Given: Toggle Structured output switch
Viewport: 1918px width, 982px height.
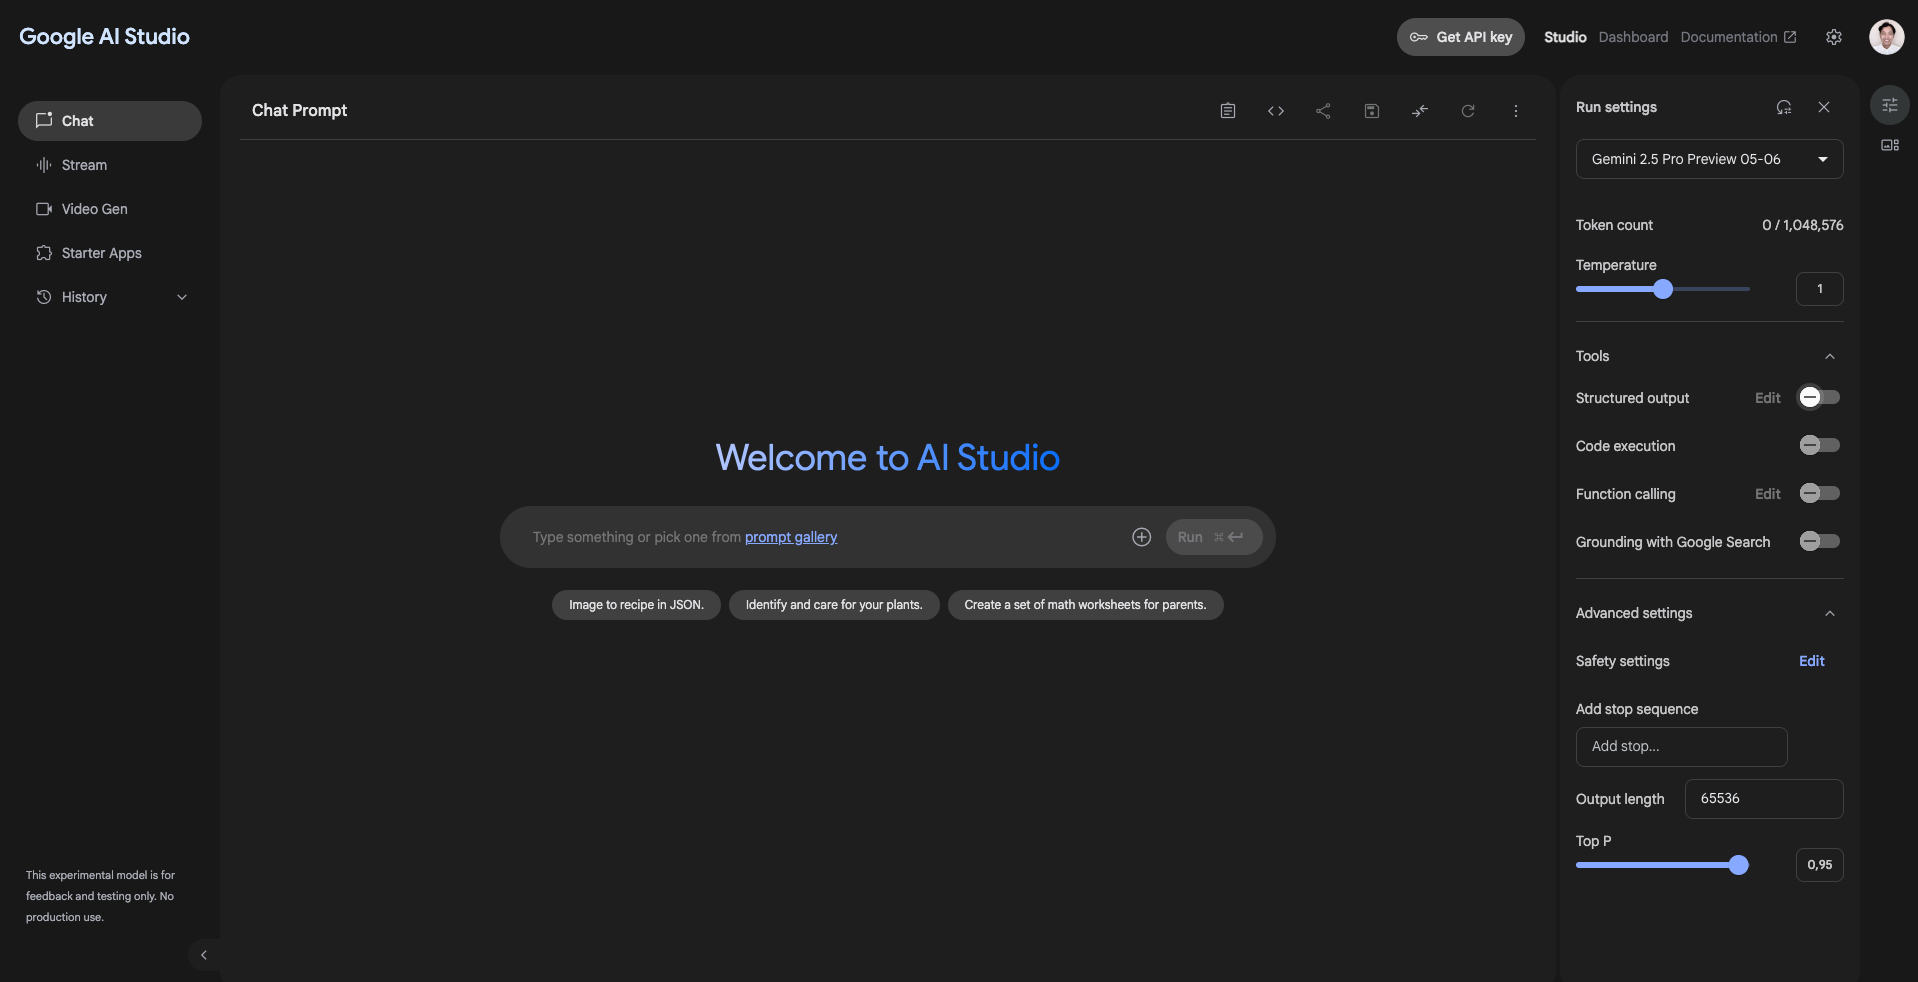Looking at the screenshot, I should click(1819, 398).
